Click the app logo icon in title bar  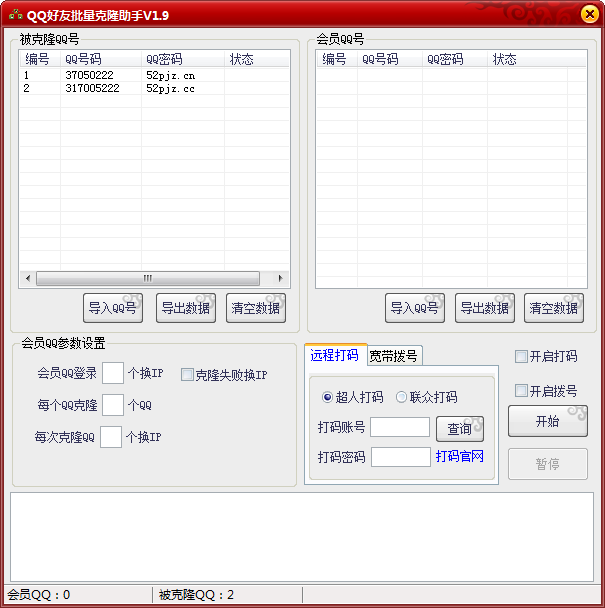pos(15,14)
